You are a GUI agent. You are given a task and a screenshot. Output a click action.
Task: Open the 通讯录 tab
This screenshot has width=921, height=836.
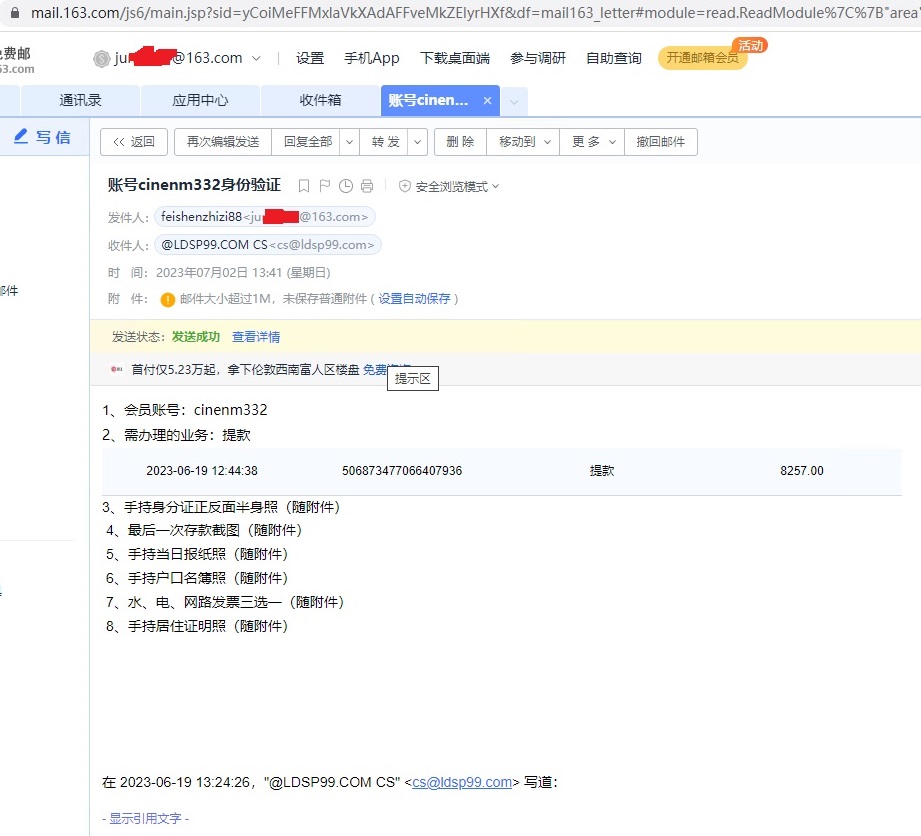(x=80, y=101)
